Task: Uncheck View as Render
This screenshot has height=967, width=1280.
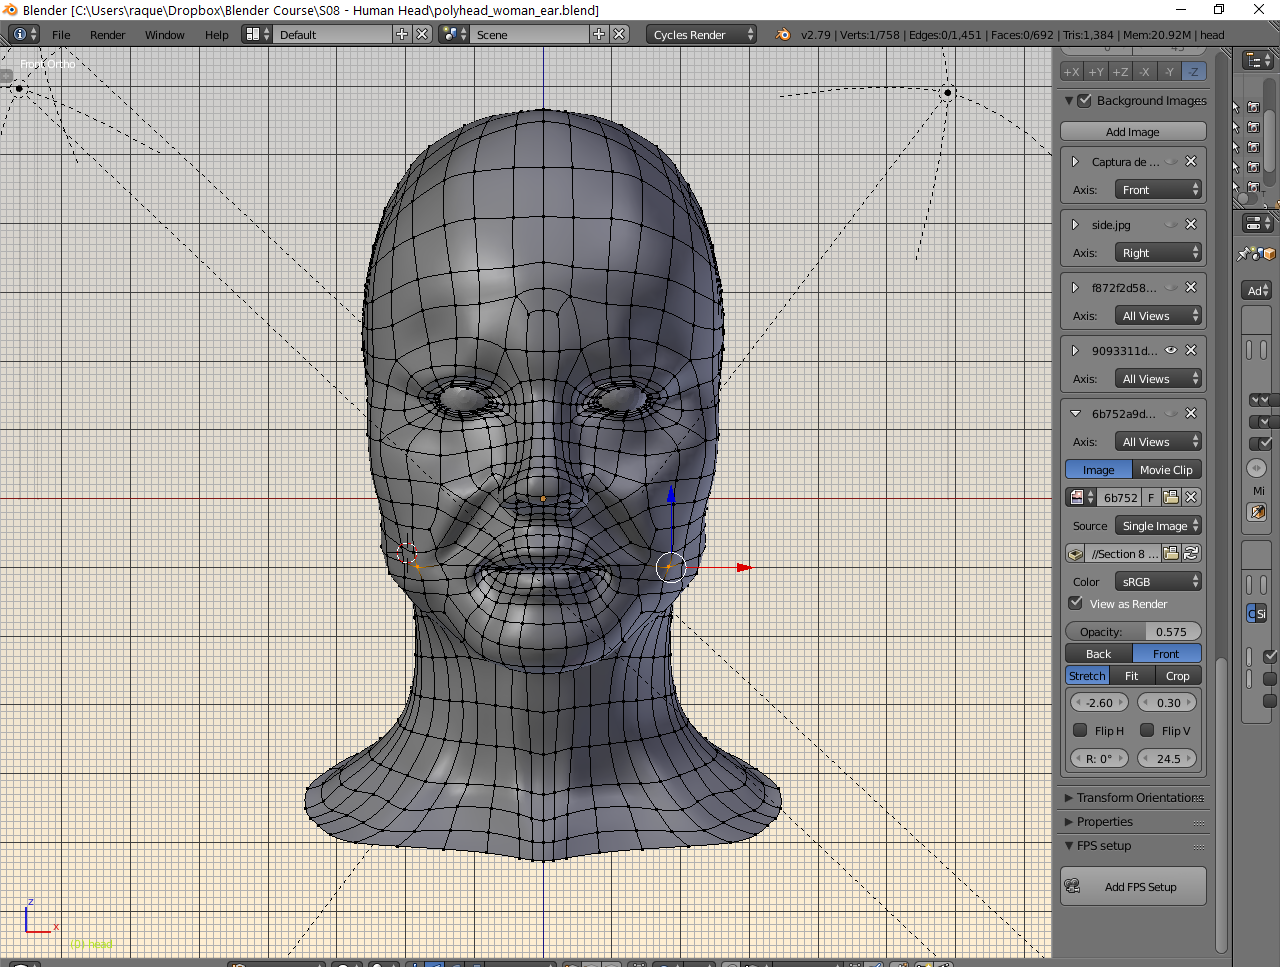Action: [x=1075, y=603]
